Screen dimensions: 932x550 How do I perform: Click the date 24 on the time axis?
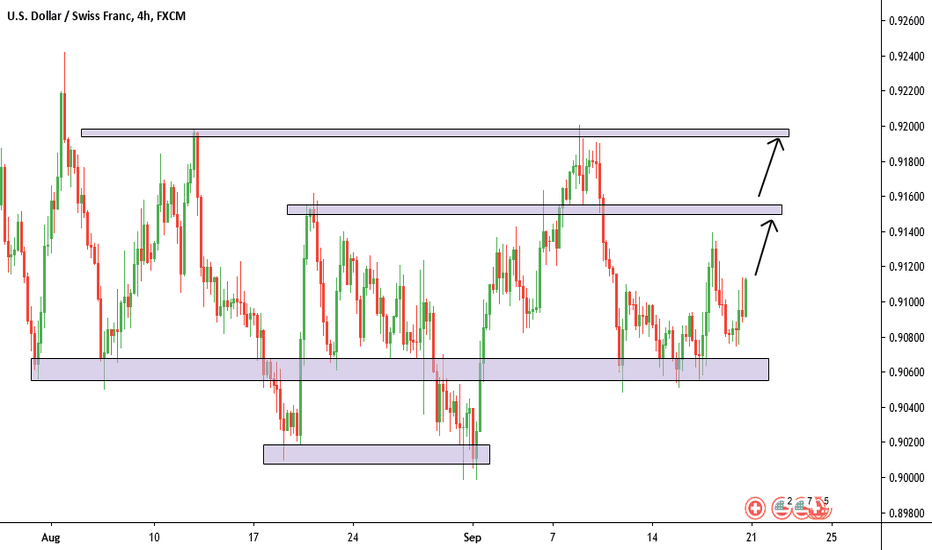coord(353,538)
